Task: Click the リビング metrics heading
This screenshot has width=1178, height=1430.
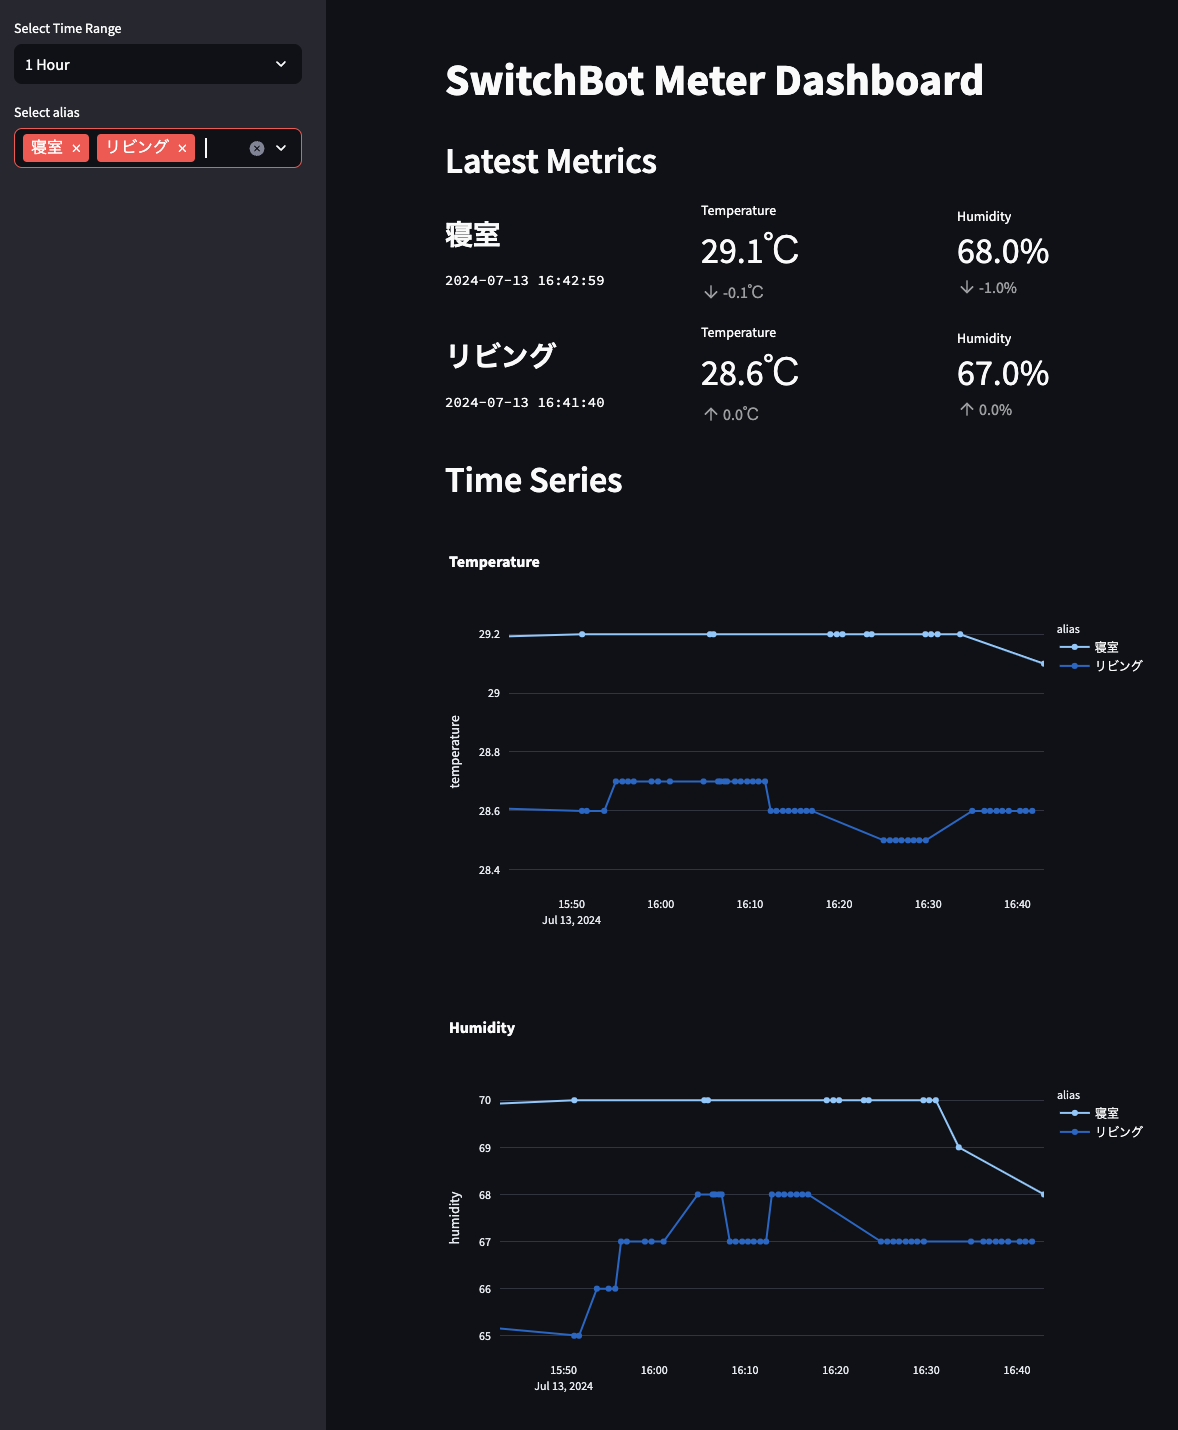Action: tap(500, 356)
